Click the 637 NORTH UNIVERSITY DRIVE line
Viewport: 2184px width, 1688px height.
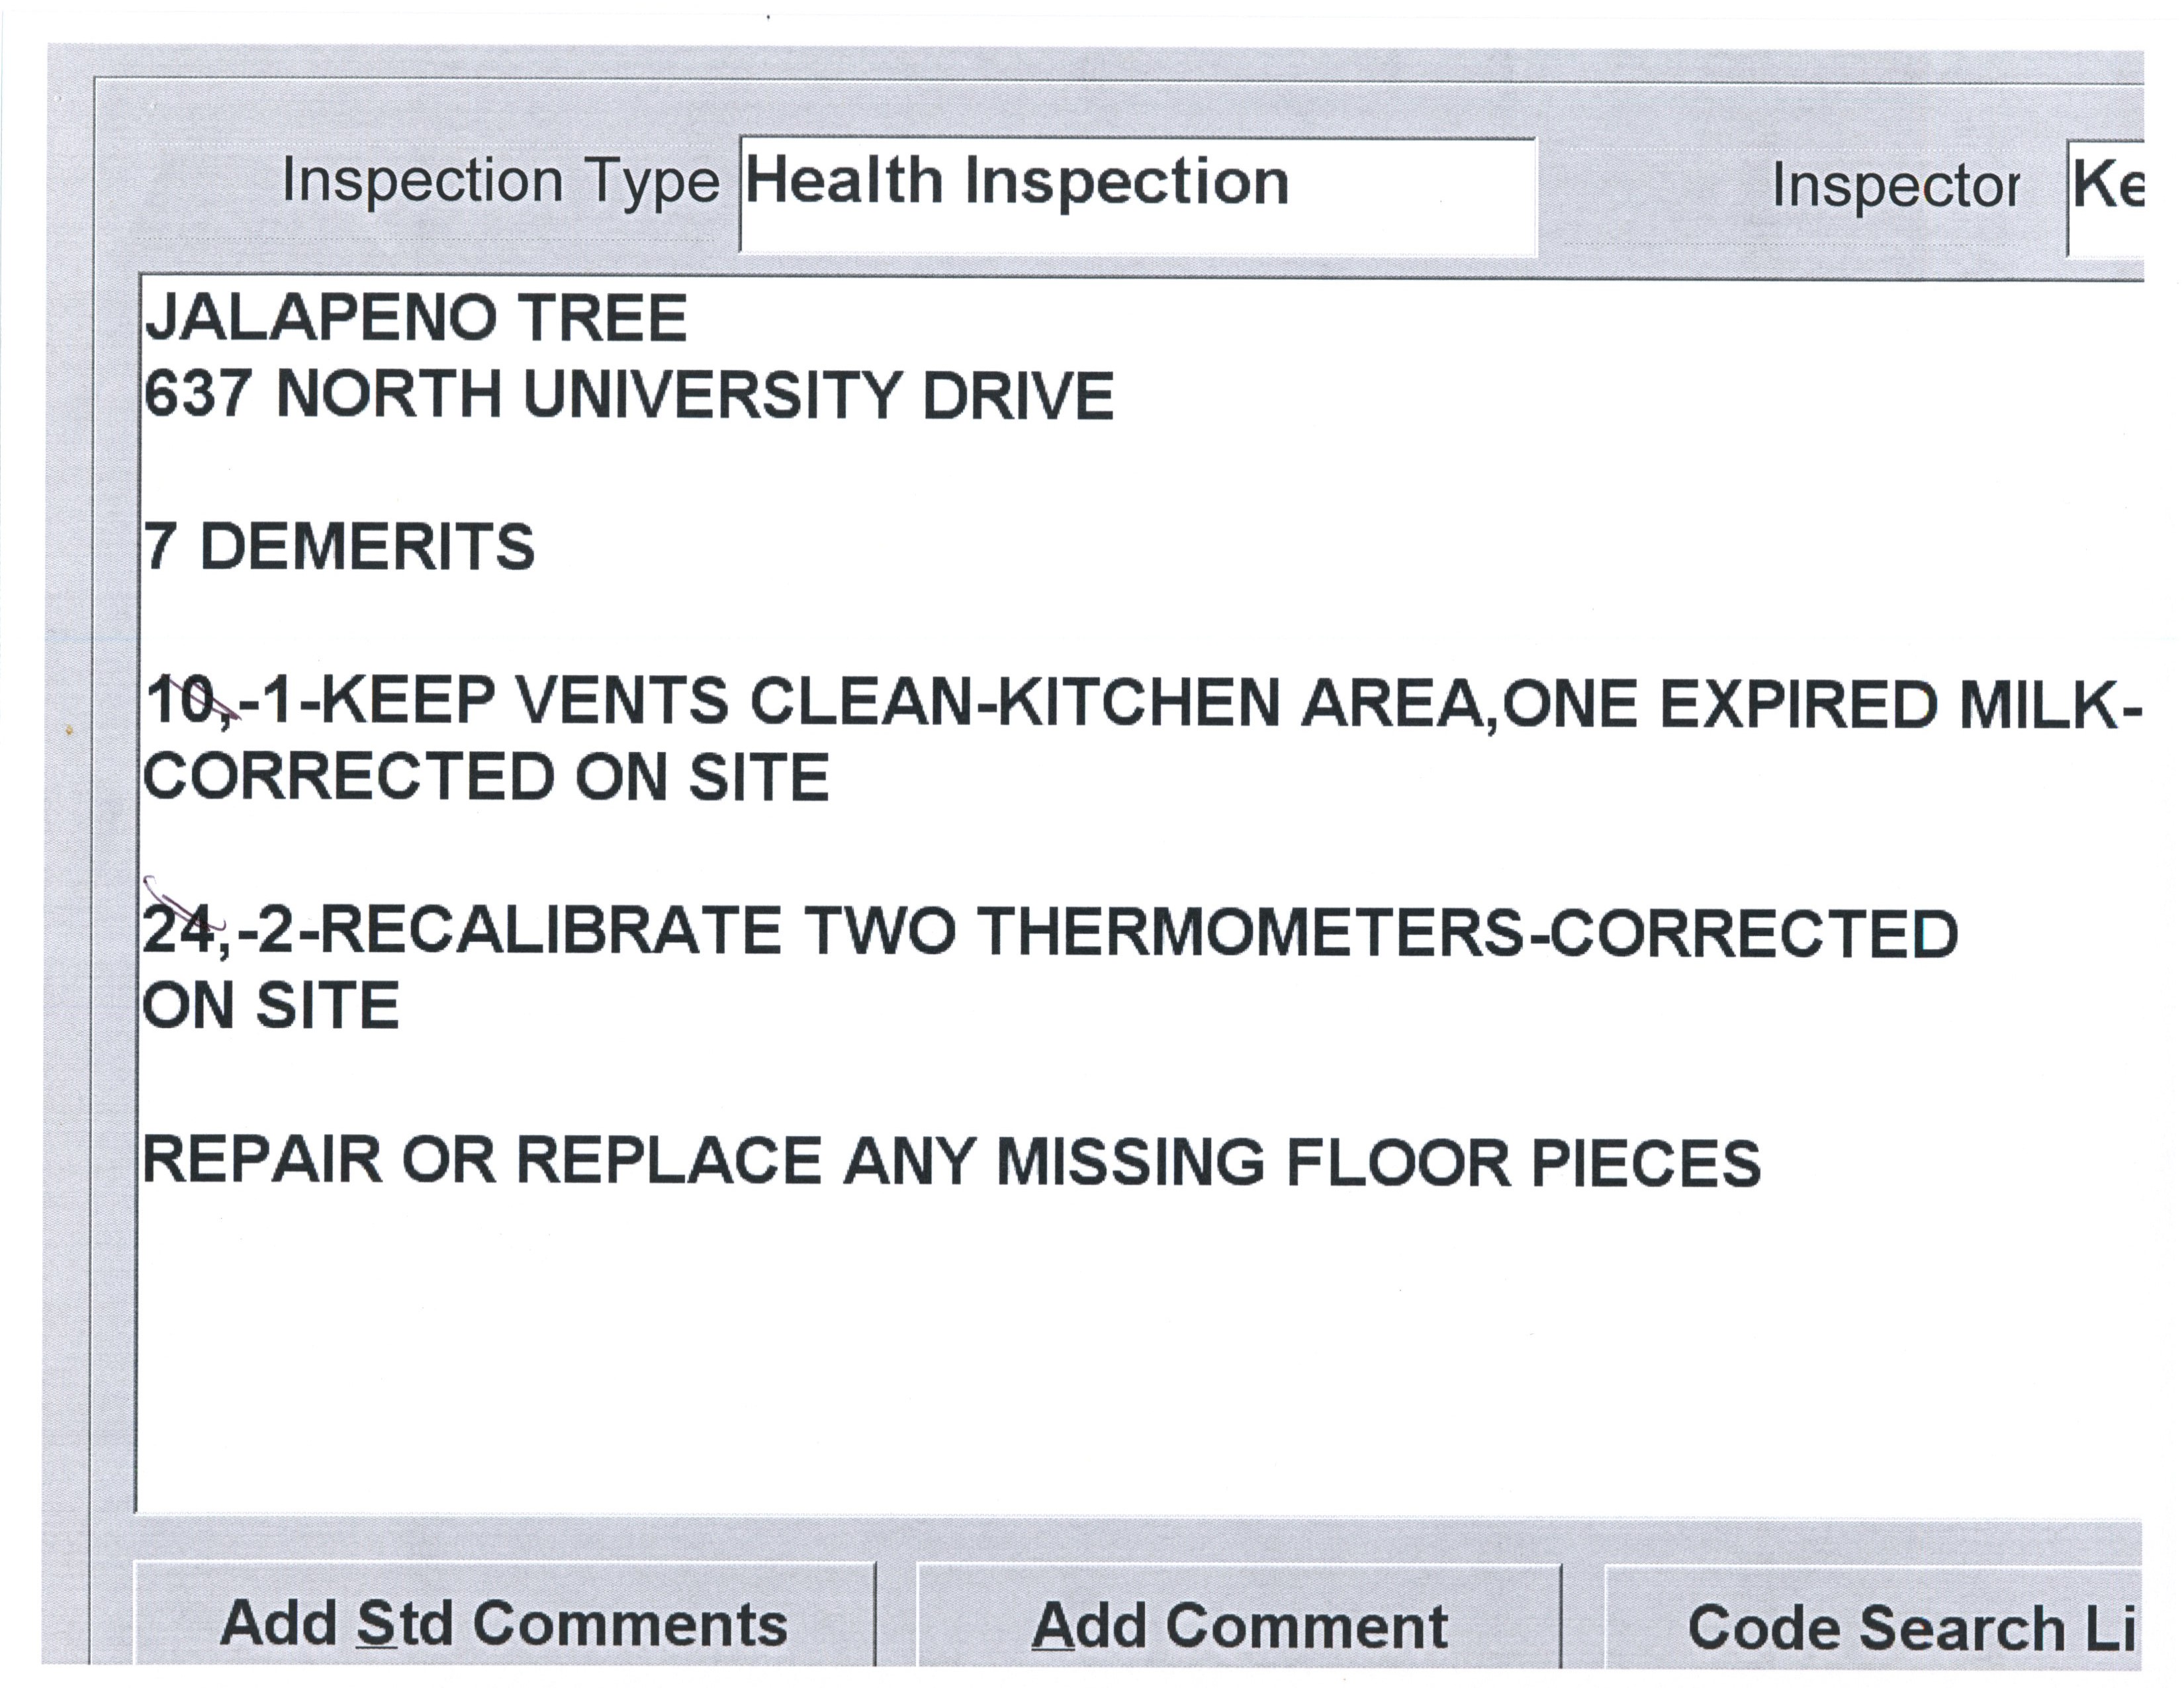628,395
